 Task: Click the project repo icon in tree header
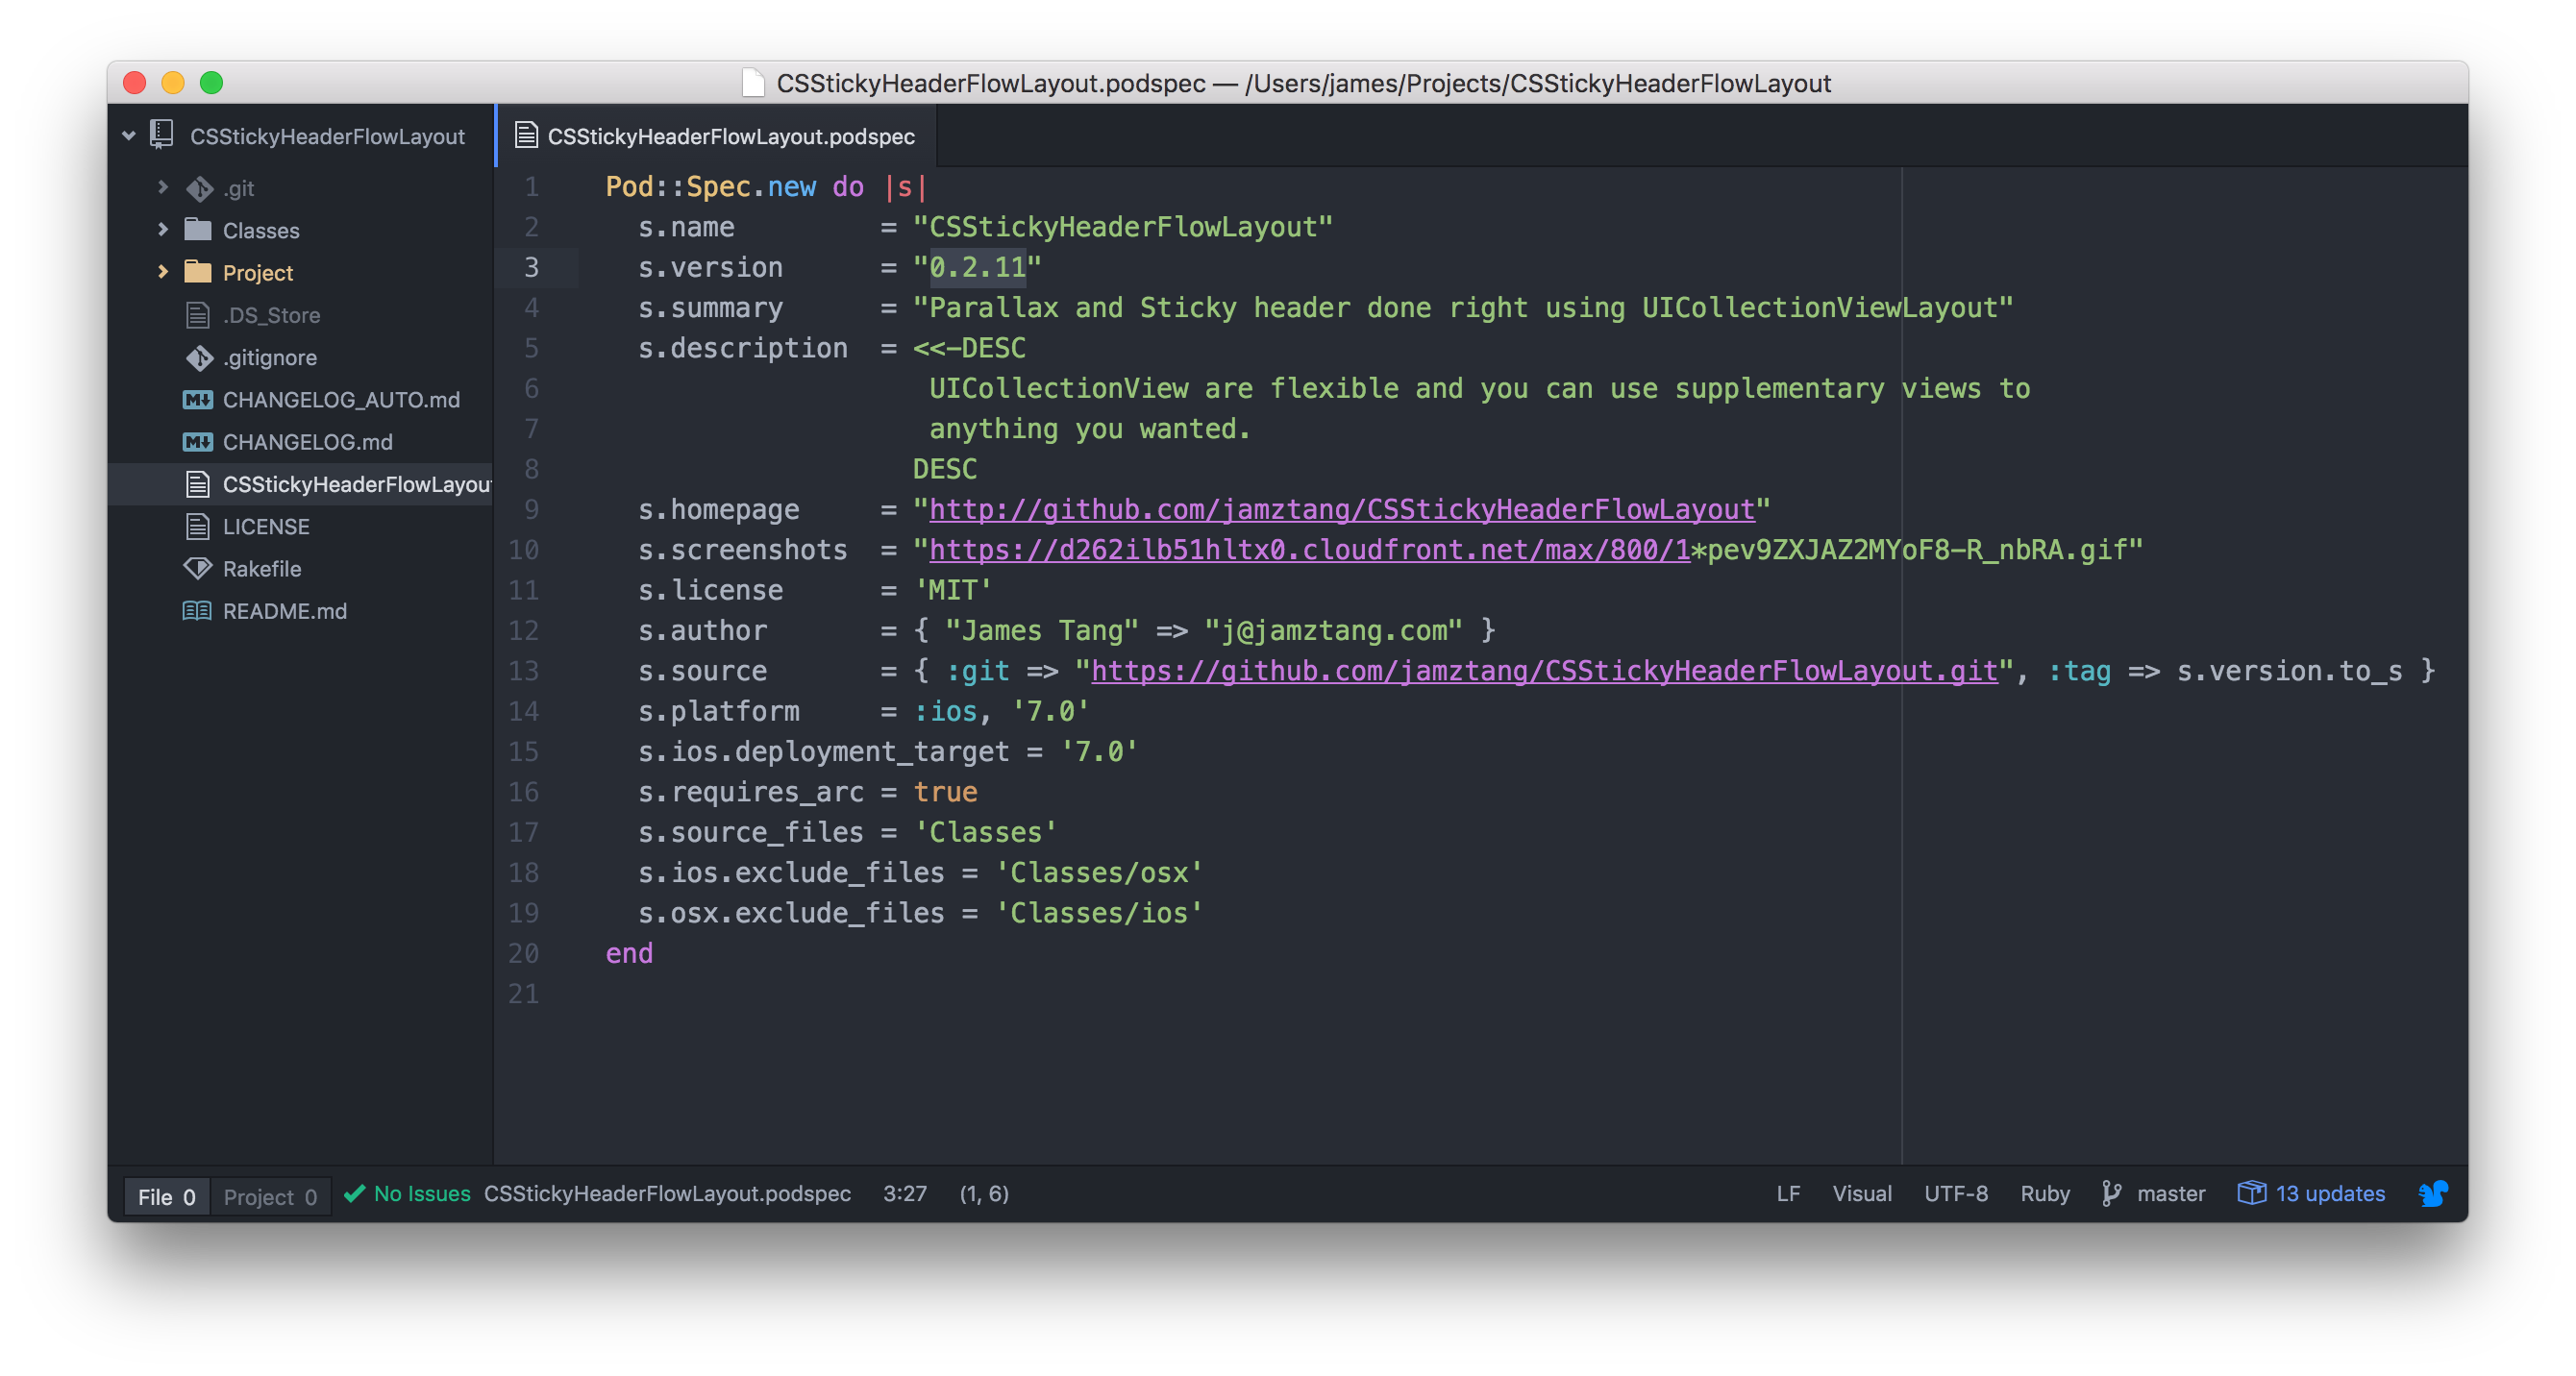(x=161, y=134)
